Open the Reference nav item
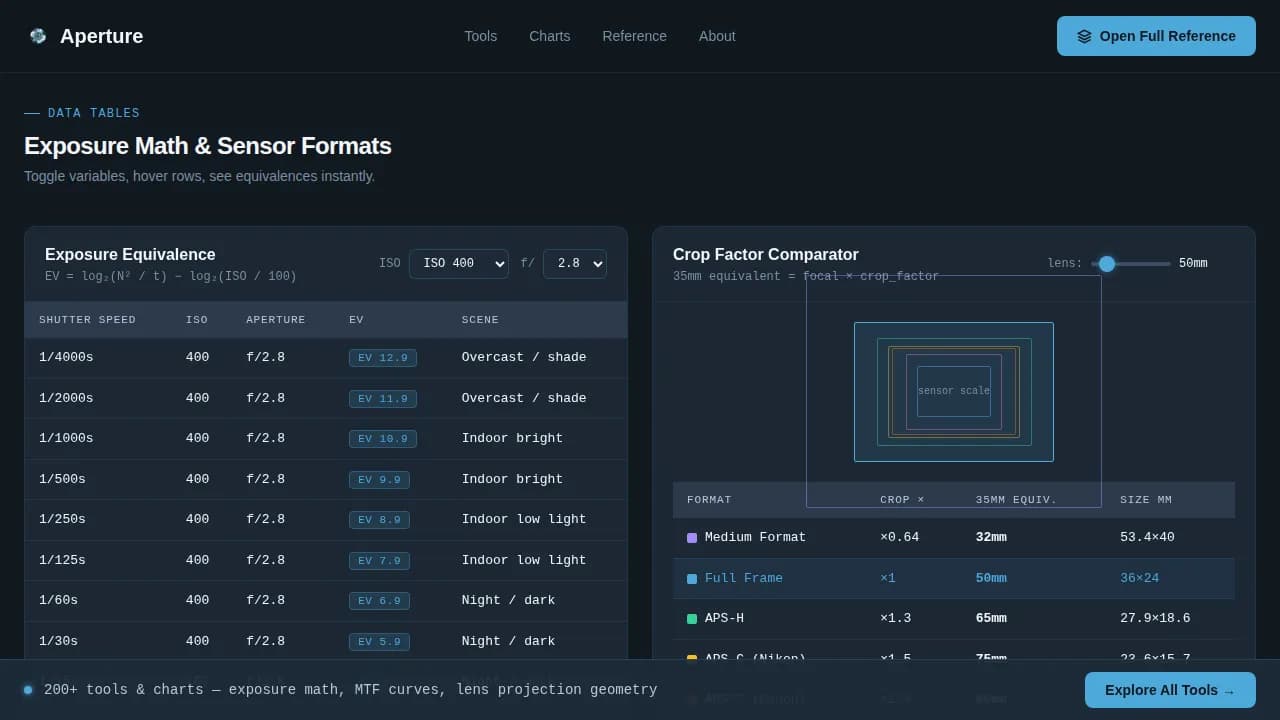 (x=634, y=36)
